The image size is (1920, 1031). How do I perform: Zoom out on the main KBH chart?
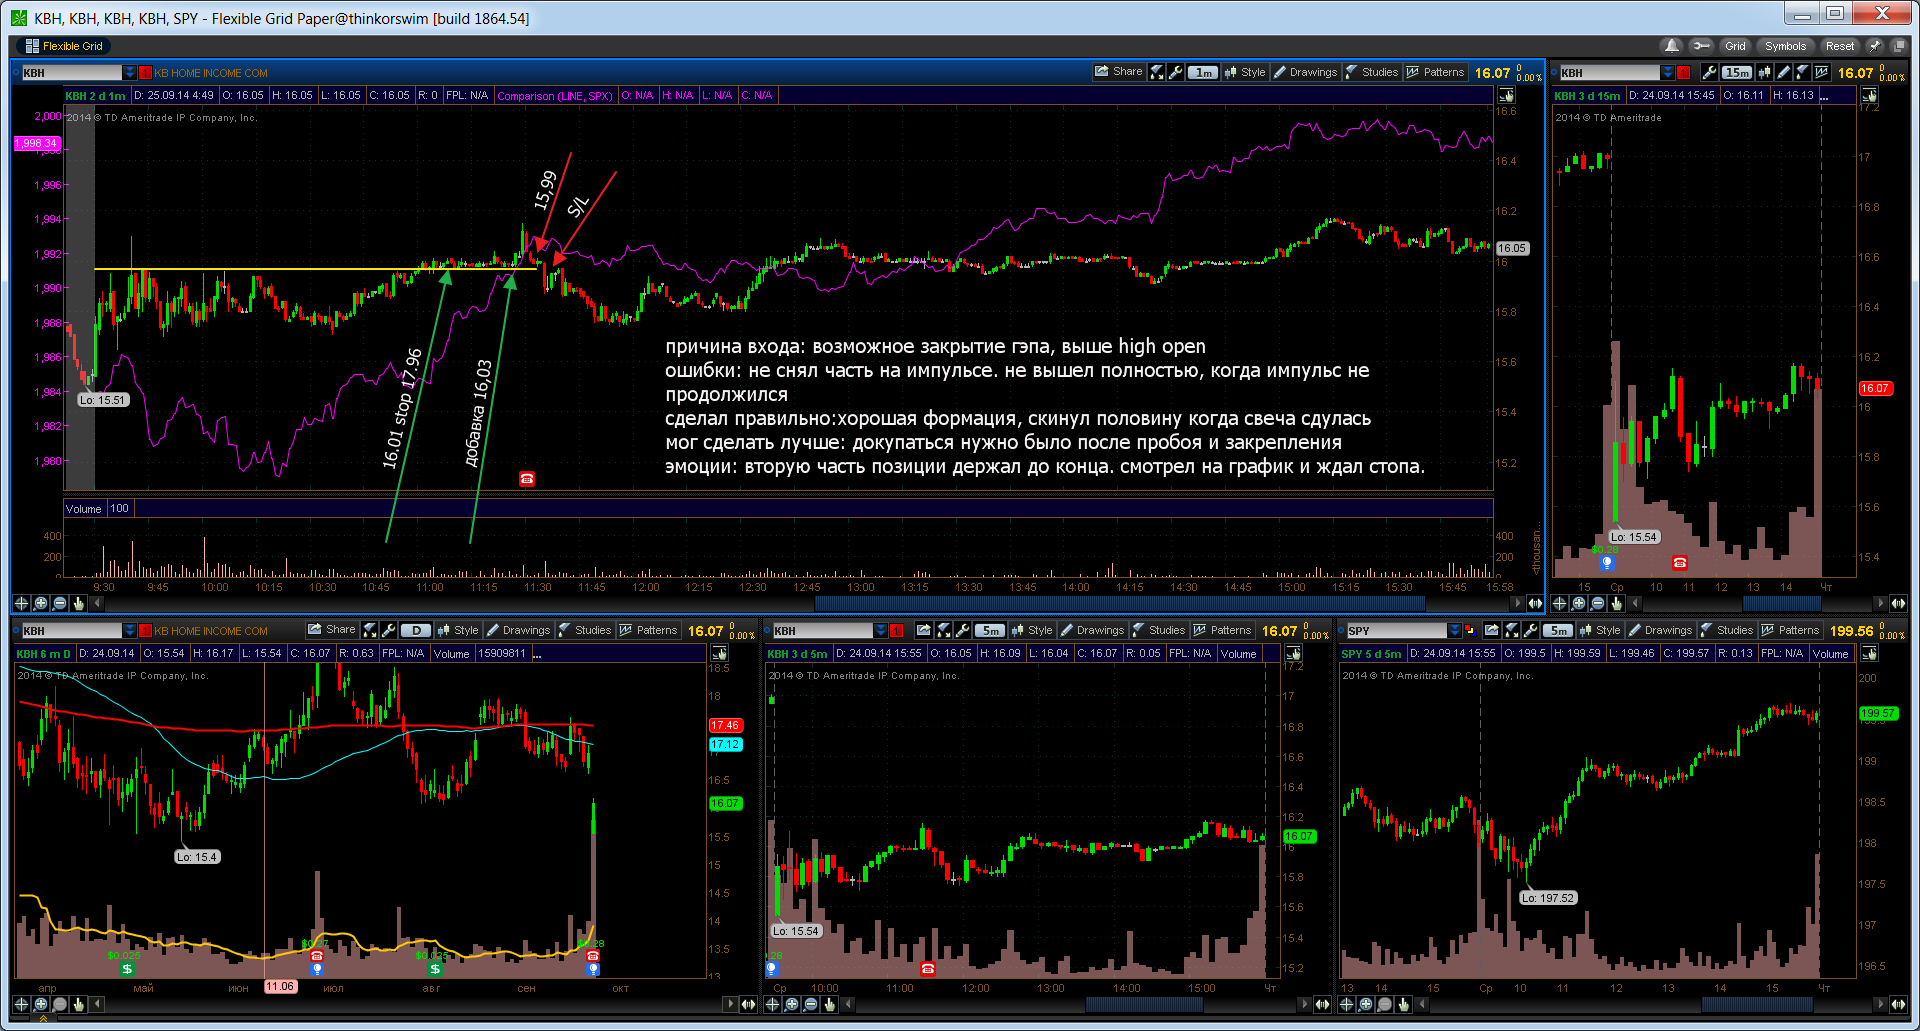[59, 603]
